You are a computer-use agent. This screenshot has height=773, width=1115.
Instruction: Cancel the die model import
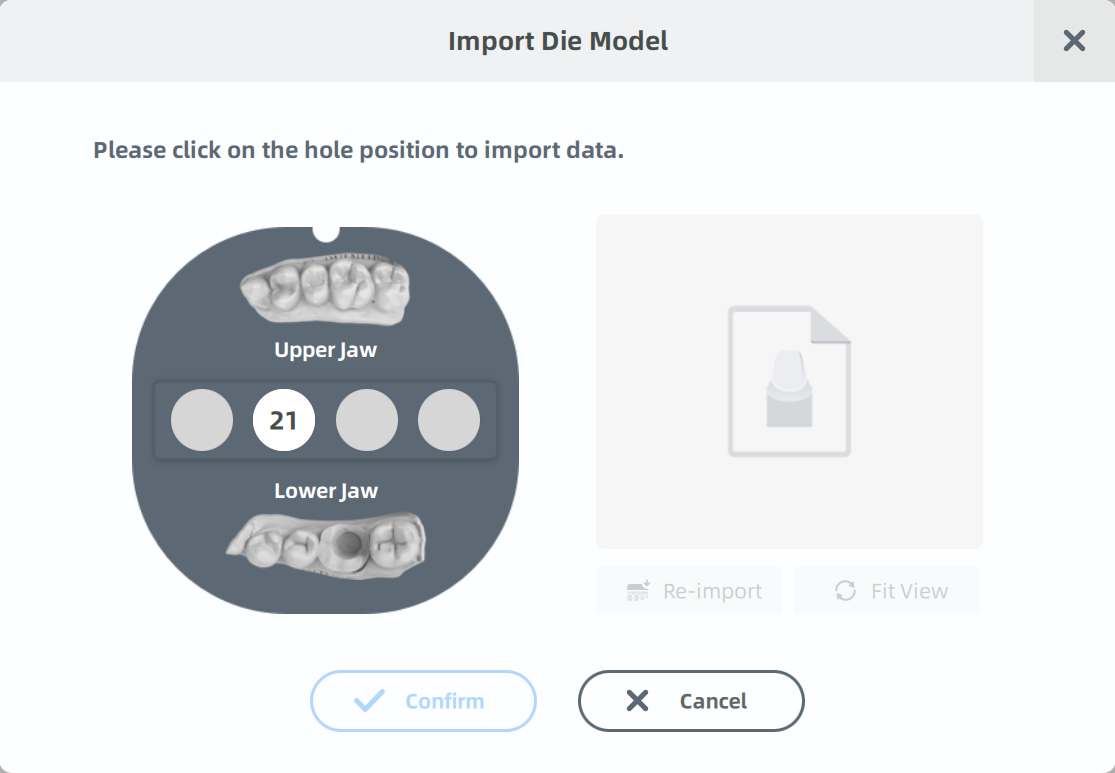(691, 700)
